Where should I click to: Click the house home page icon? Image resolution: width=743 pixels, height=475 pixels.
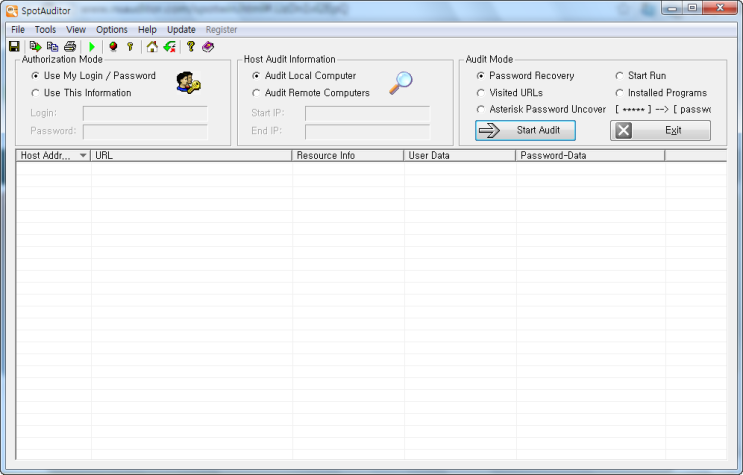[x=152, y=46]
